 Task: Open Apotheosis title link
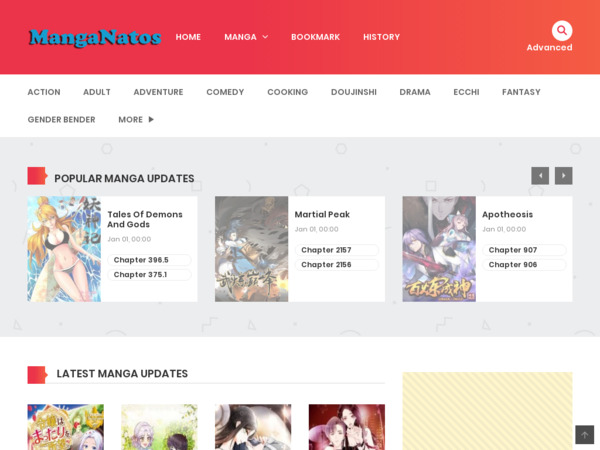[x=507, y=214]
